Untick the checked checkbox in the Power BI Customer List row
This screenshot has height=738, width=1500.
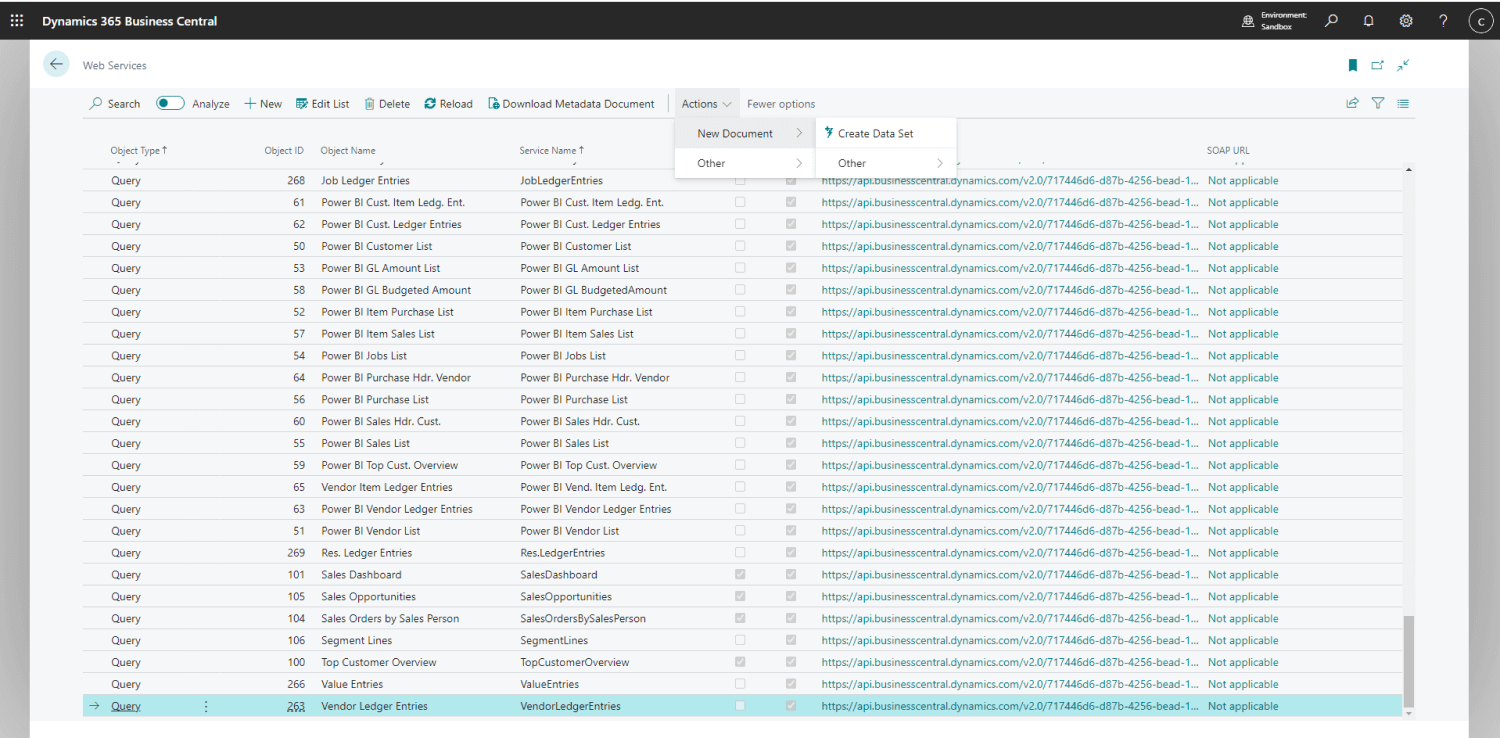[791, 246]
